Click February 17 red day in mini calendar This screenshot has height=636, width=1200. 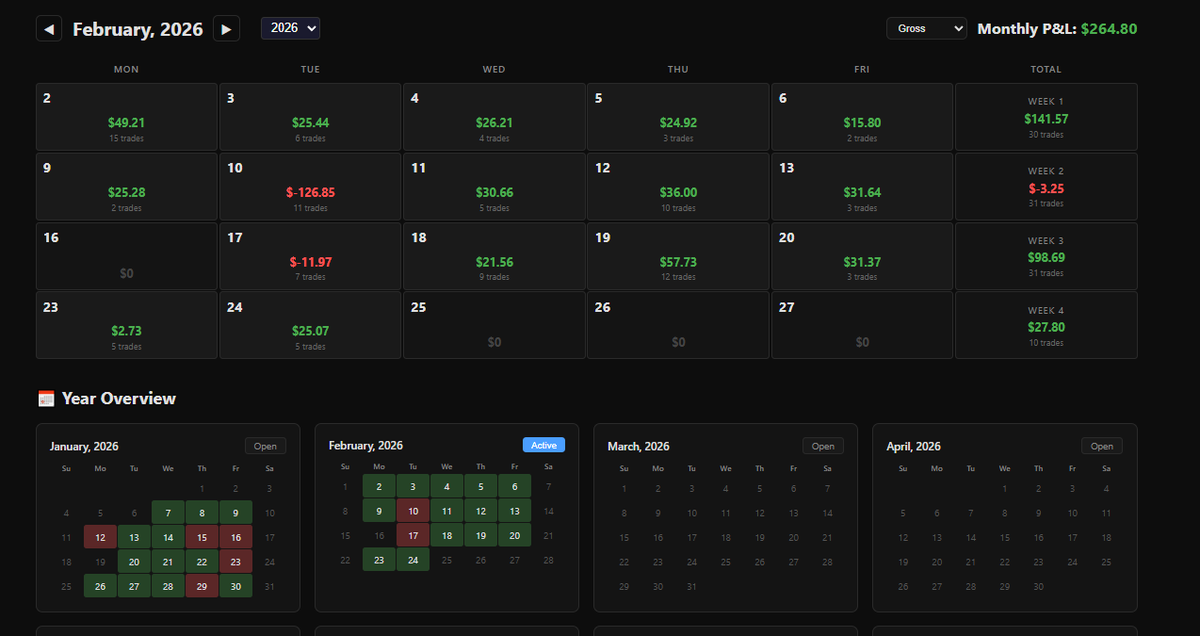coord(413,535)
